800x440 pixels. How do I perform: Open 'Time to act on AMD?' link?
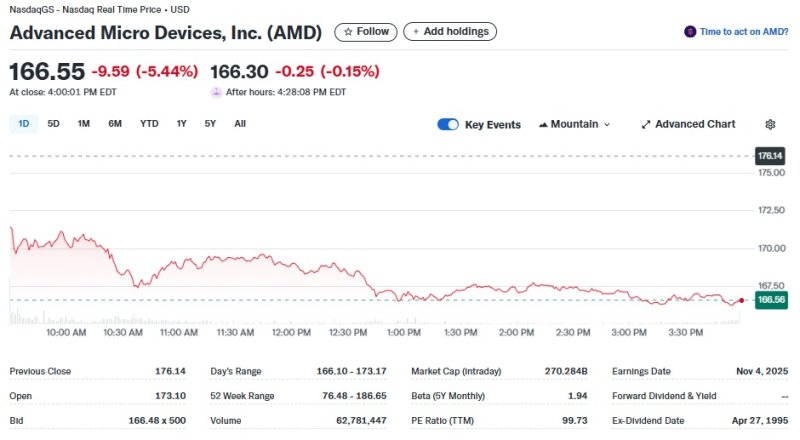point(743,32)
